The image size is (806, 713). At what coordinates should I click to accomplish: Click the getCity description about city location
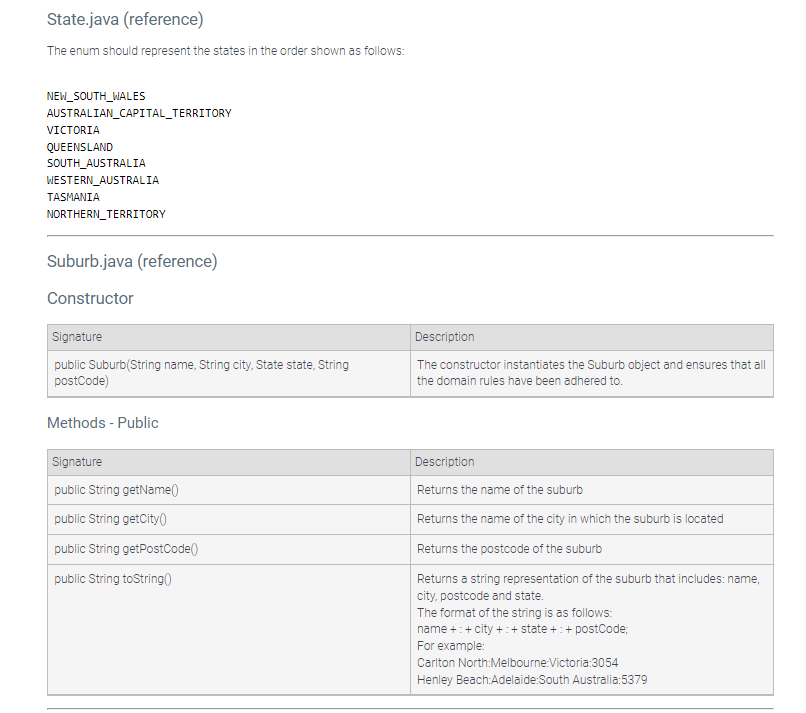pyautogui.click(x=570, y=519)
